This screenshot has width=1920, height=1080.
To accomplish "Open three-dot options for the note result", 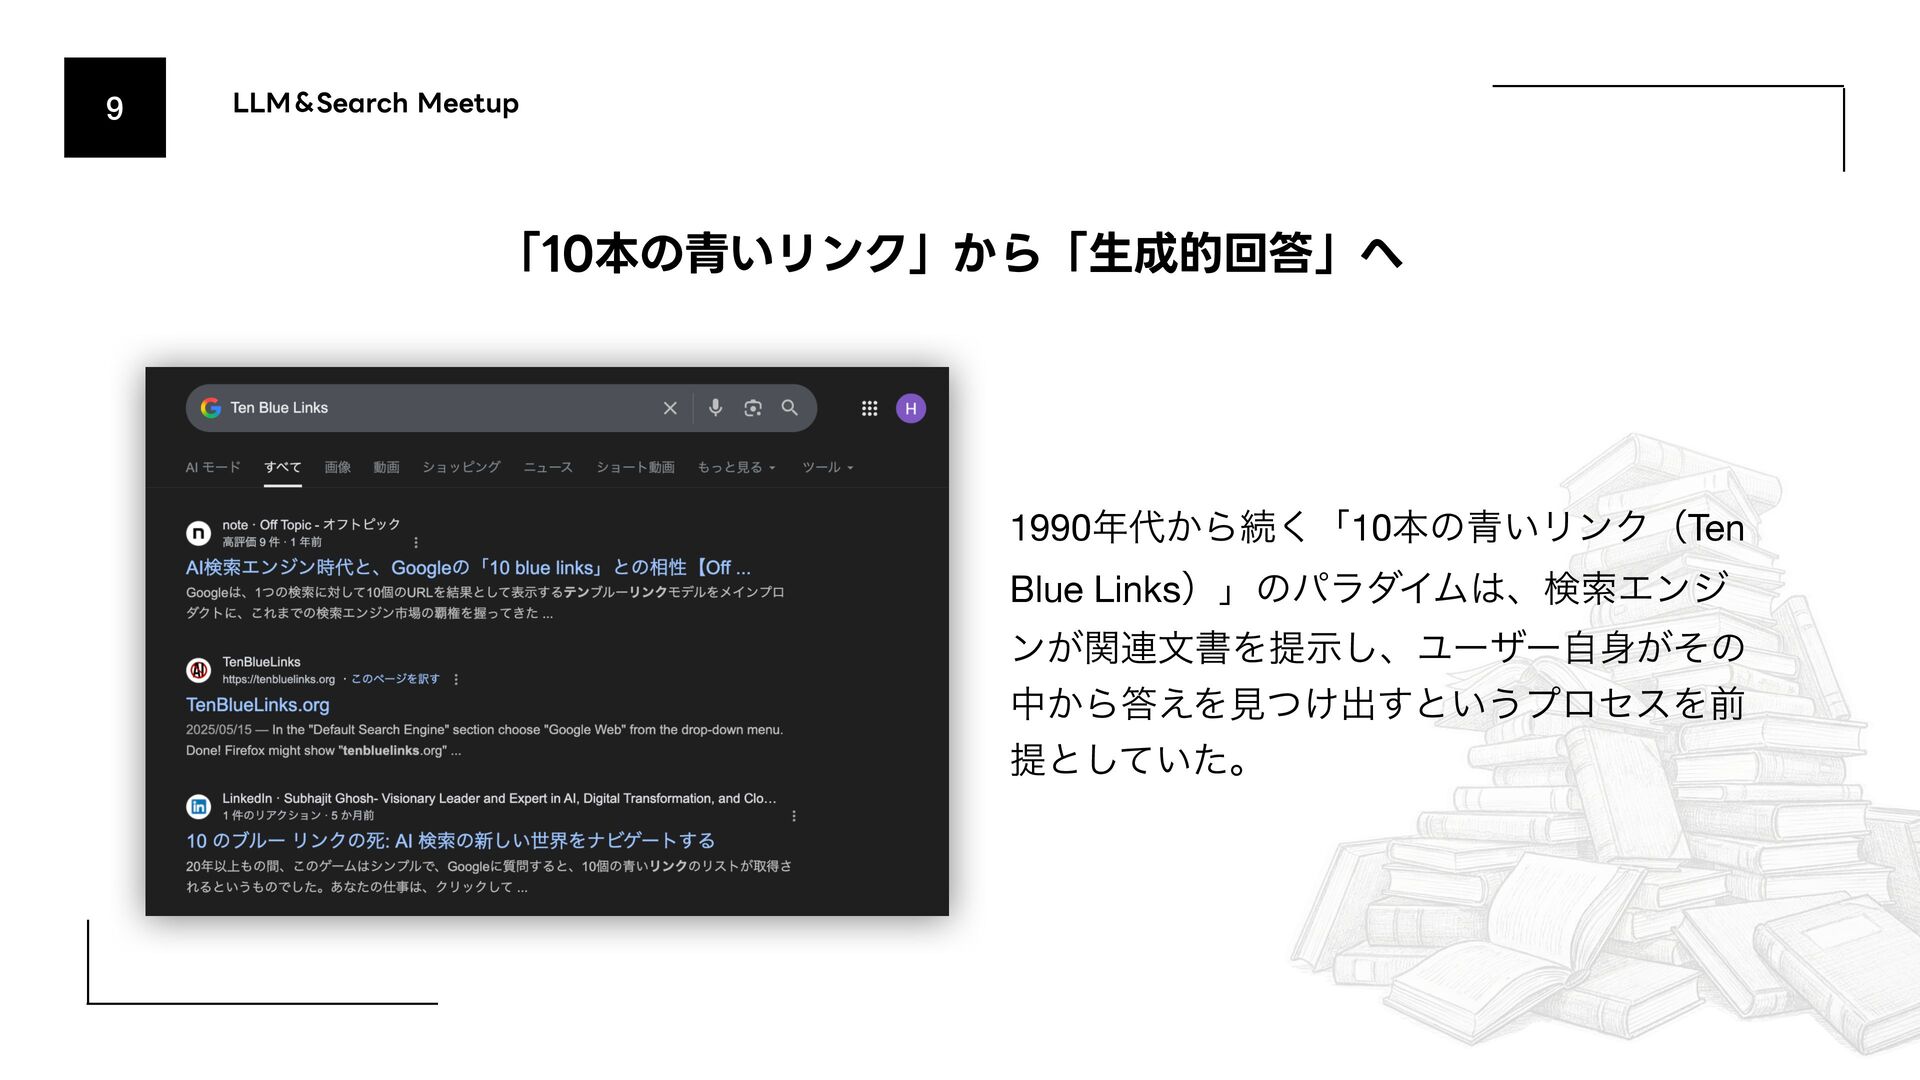I will 416,542.
